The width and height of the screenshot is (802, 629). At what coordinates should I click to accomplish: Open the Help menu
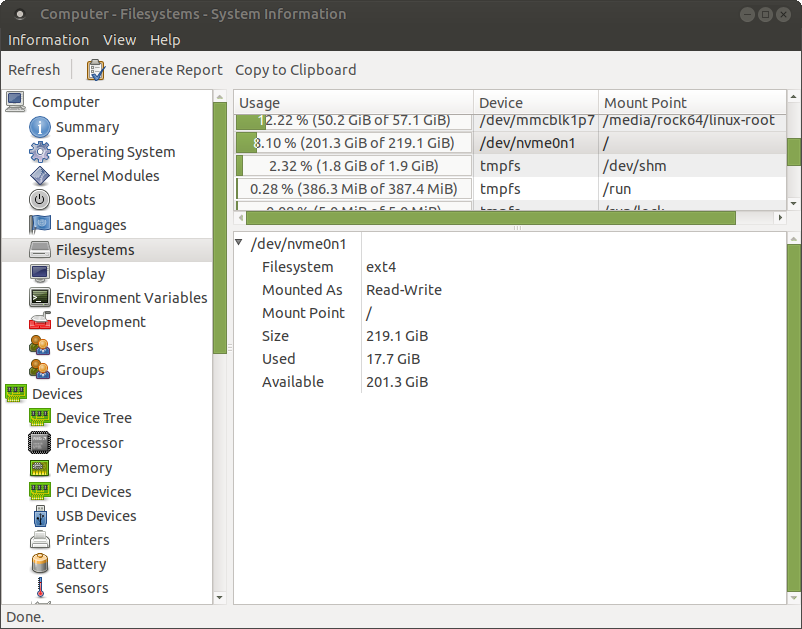coord(165,40)
